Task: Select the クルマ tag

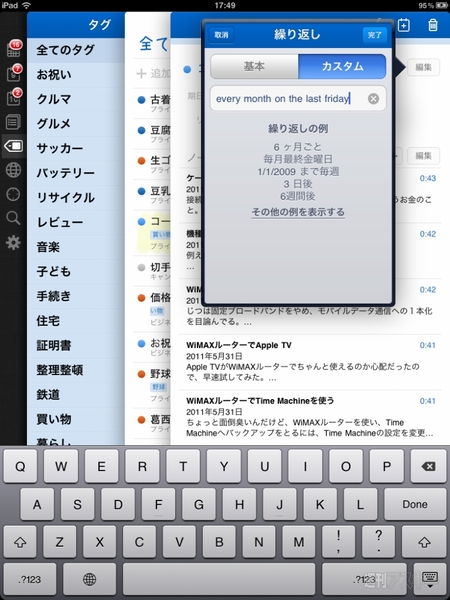Action: pyautogui.click(x=76, y=99)
